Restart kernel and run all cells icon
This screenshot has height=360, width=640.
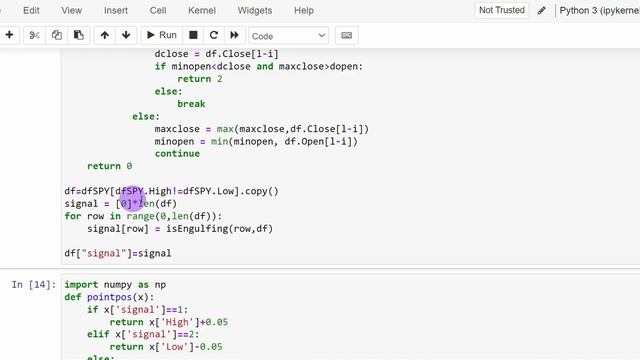coord(234,35)
